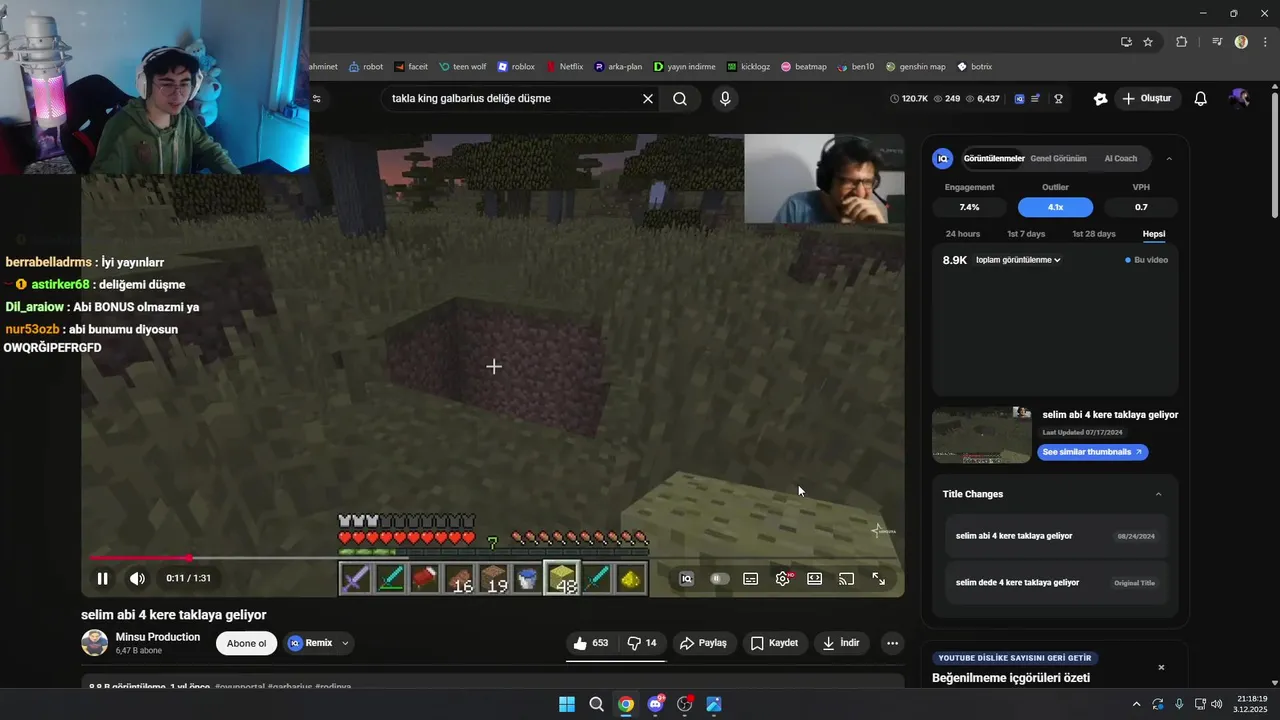Pause the video
This screenshot has height=720, width=1280.
[x=102, y=578]
